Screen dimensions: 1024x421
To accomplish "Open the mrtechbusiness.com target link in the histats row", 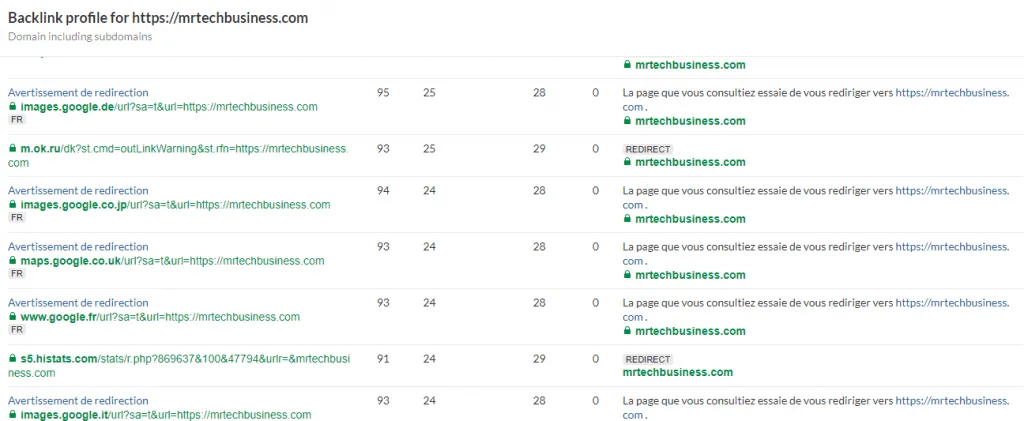I will (x=678, y=372).
